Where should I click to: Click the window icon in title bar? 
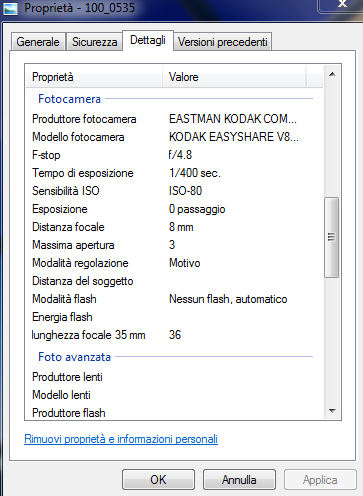click(x=10, y=8)
